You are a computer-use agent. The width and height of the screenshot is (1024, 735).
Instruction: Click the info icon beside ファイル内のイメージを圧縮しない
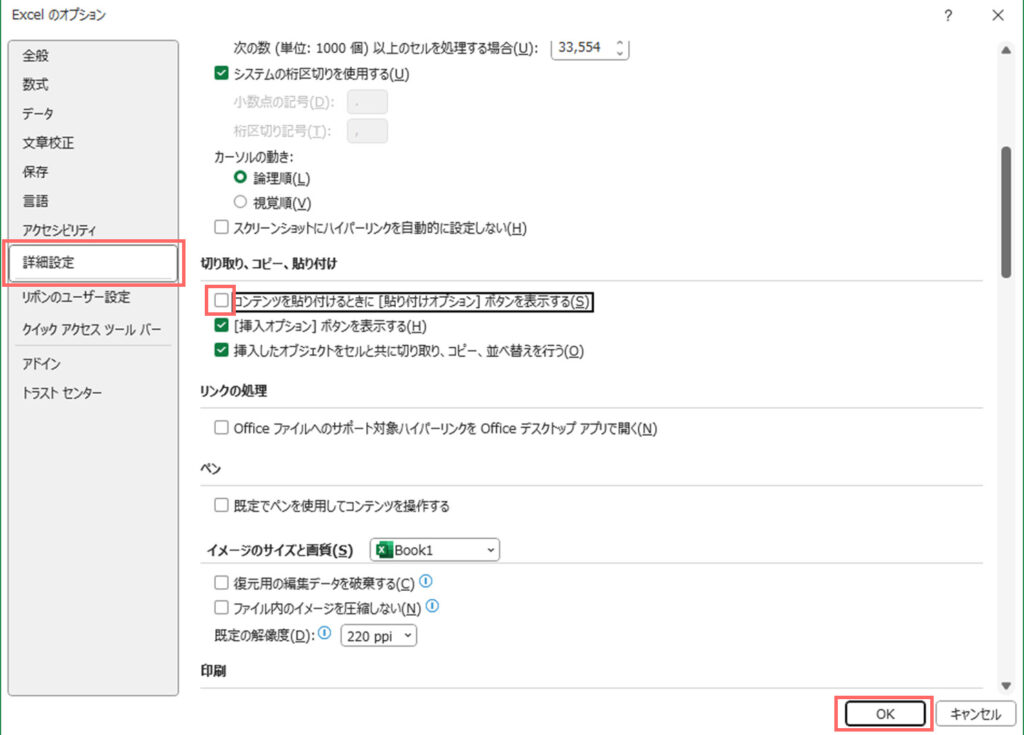pyautogui.click(x=432, y=606)
